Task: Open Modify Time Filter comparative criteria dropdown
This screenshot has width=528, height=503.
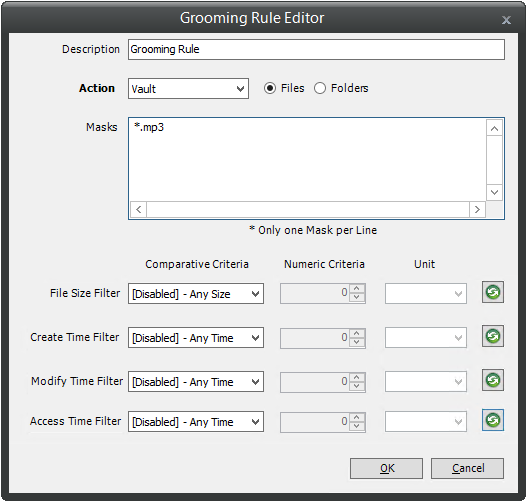Action: coord(196,381)
